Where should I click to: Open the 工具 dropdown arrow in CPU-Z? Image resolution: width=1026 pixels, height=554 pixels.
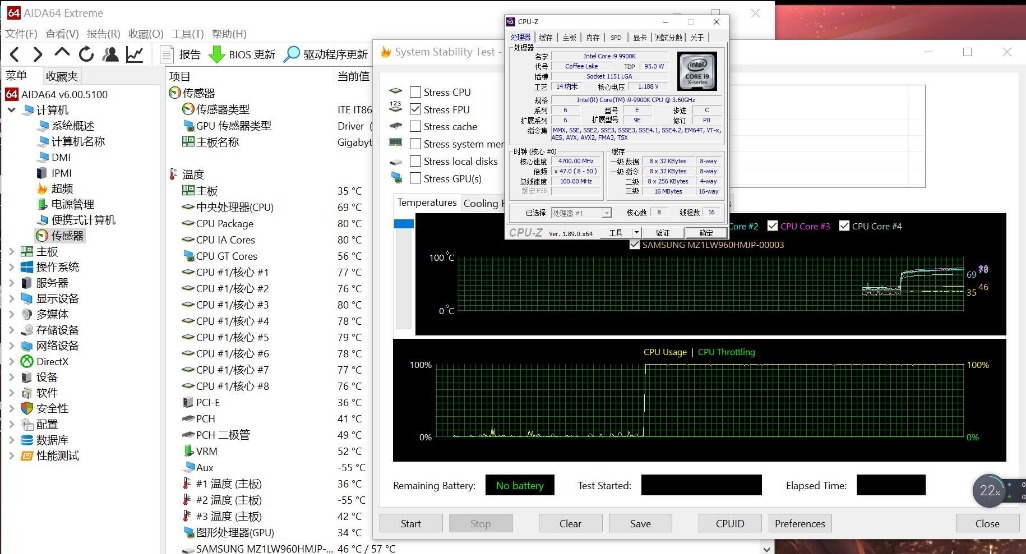point(636,232)
